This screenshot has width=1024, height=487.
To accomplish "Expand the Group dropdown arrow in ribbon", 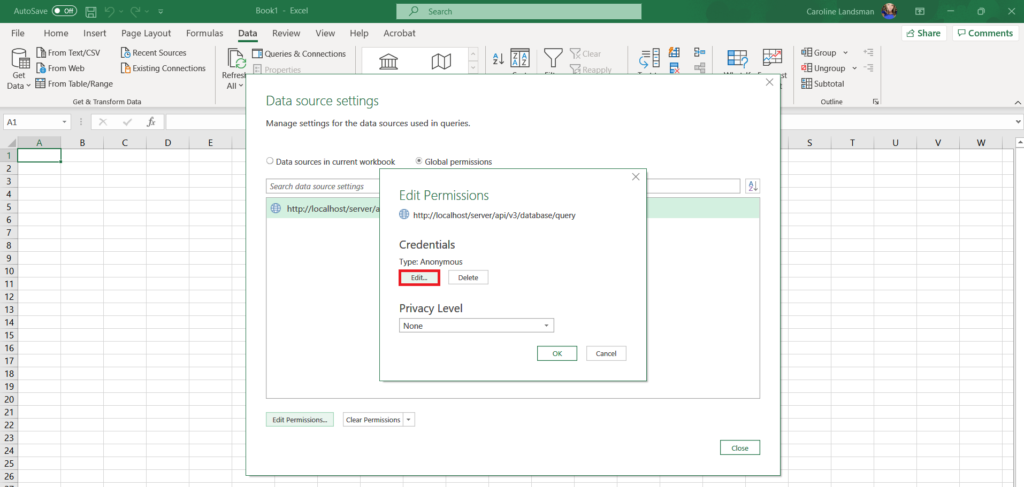I will pyautogui.click(x=845, y=53).
